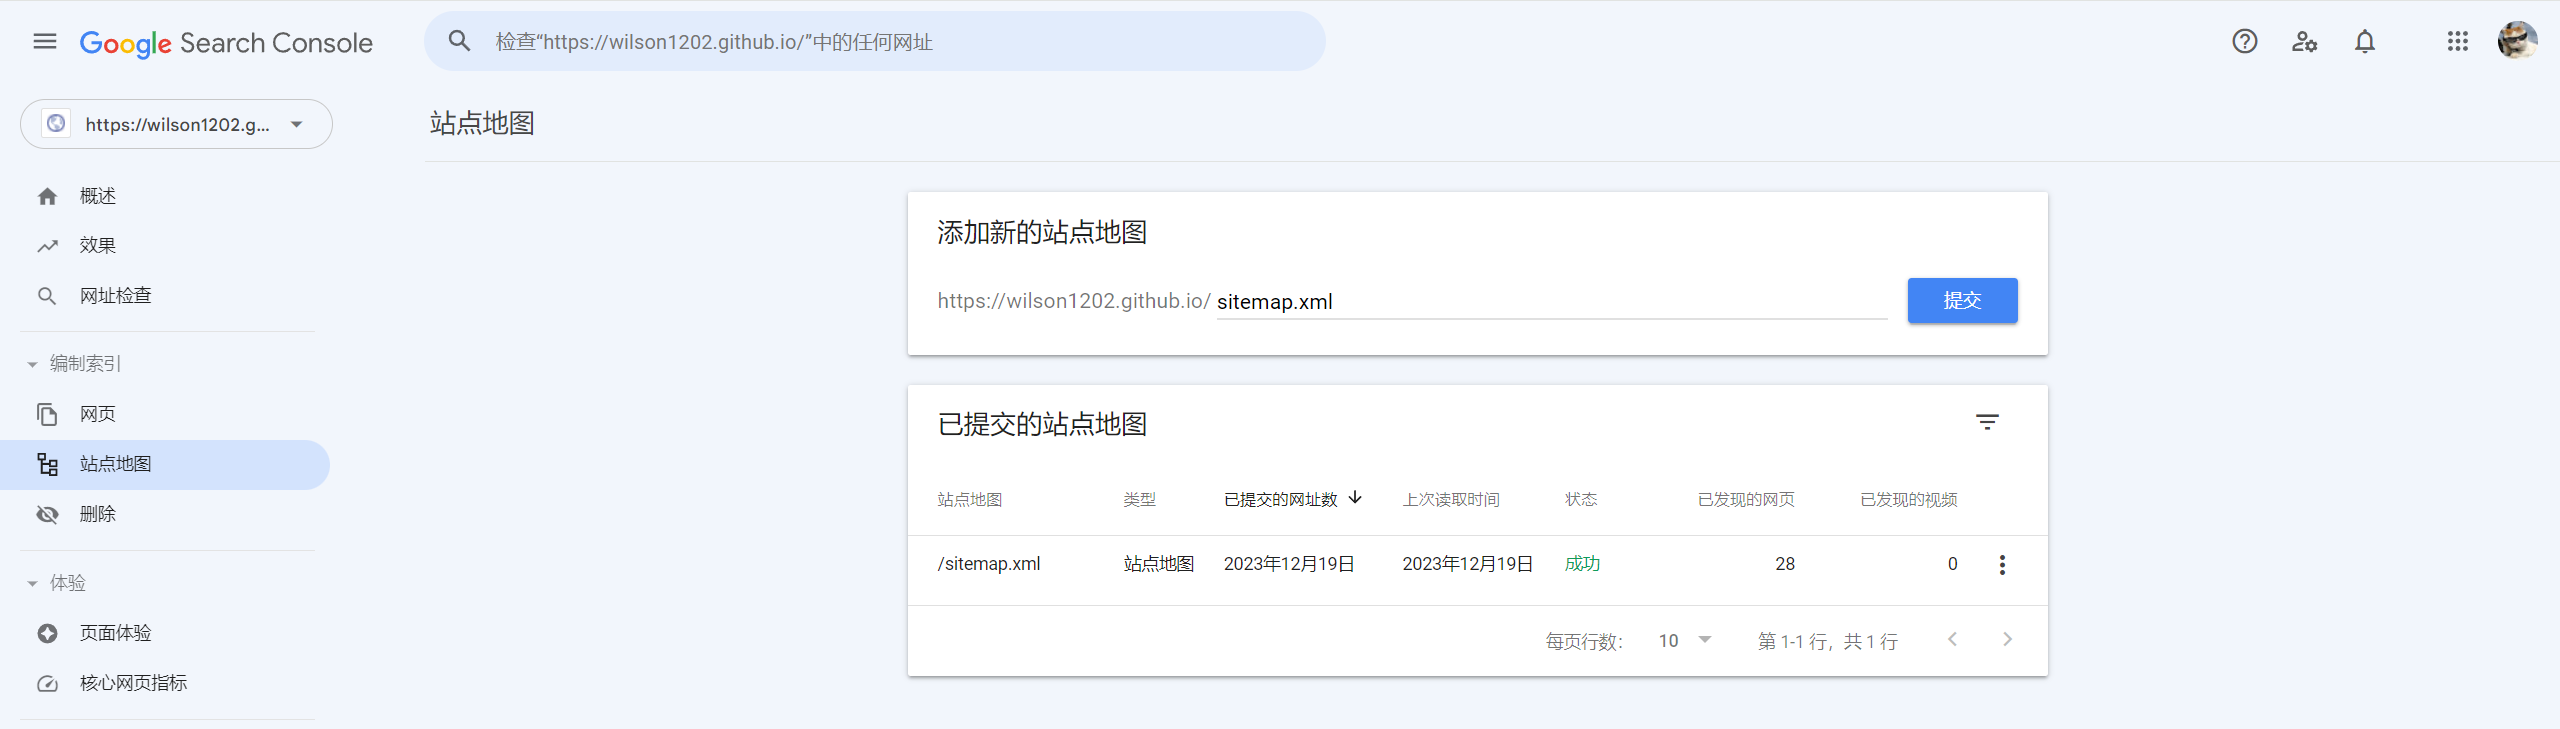The height and width of the screenshot is (729, 2560).
Task: Open more options for /sitemap.xml row
Action: [2001, 565]
